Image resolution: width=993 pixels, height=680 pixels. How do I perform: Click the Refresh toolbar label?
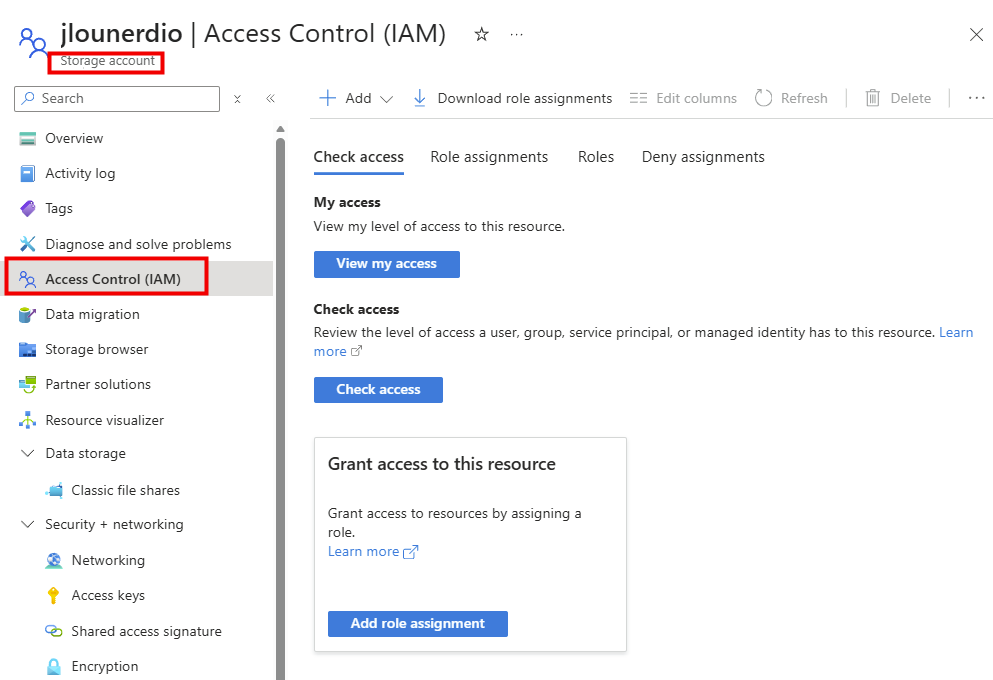coord(804,98)
